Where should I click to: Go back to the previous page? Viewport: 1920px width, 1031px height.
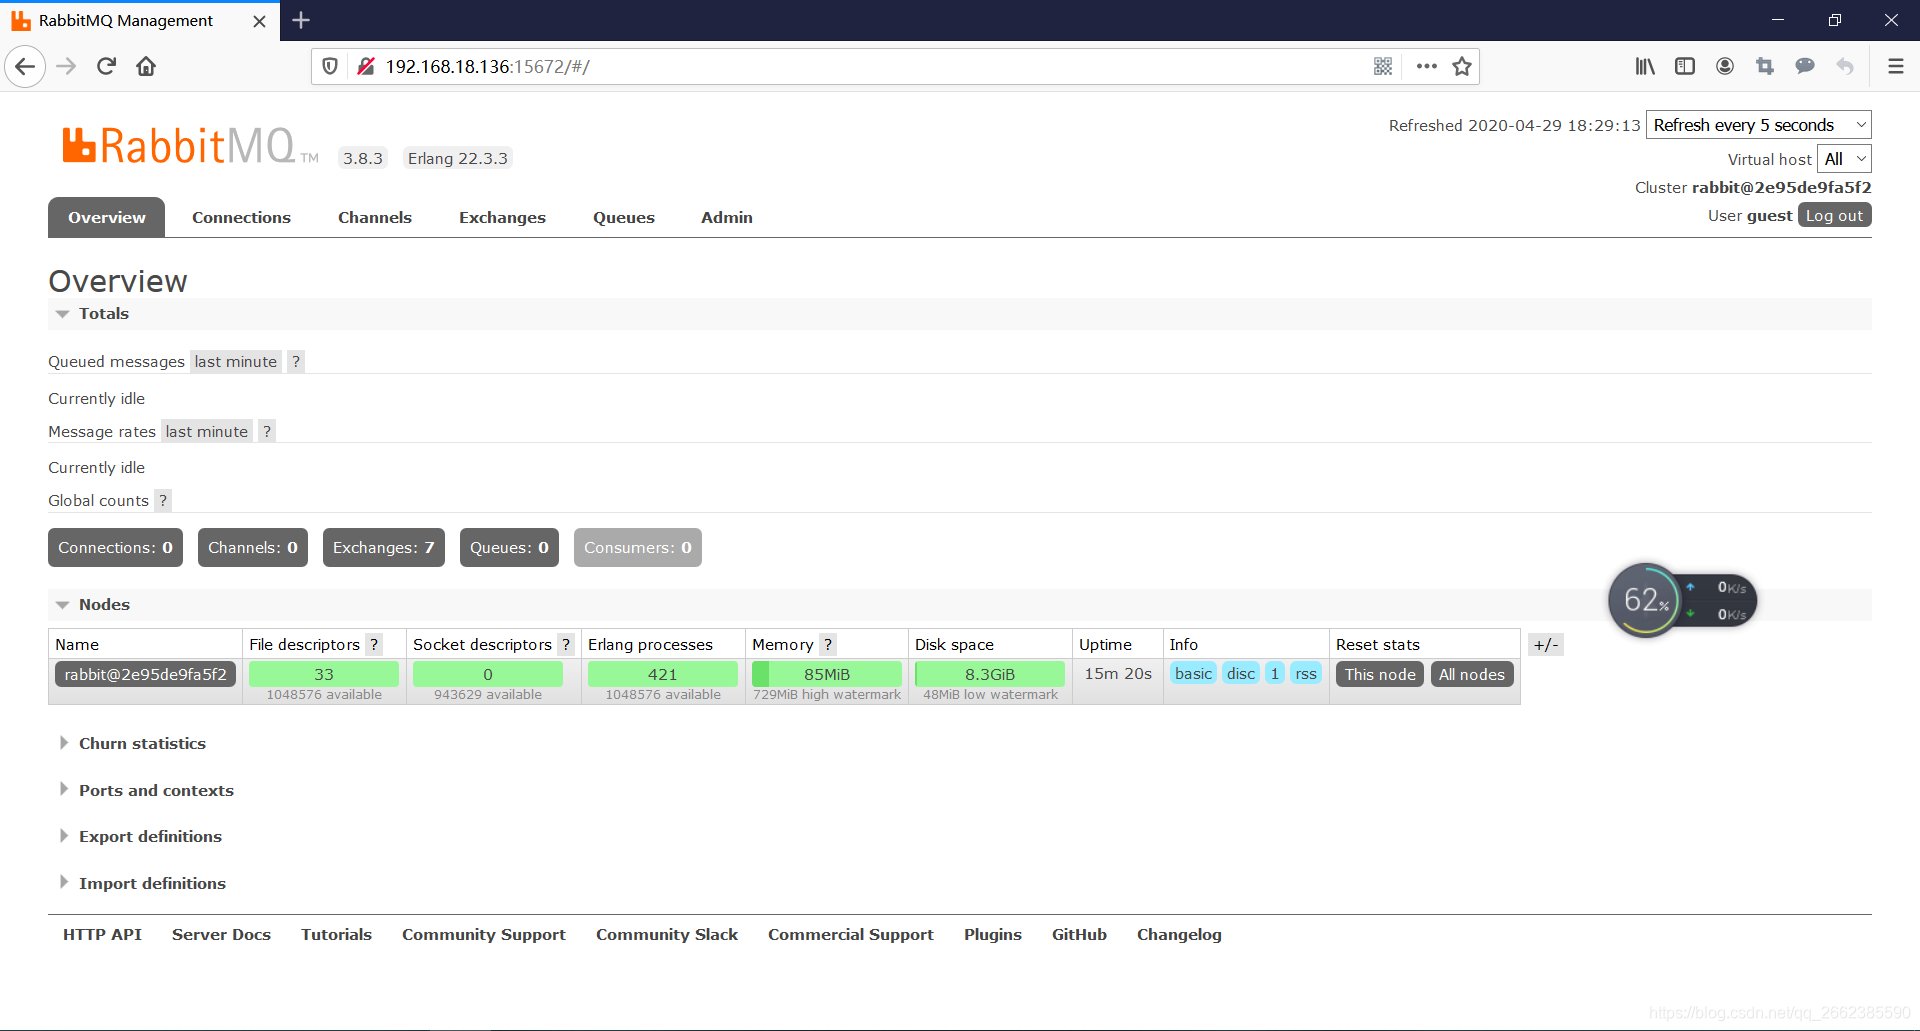(x=25, y=67)
